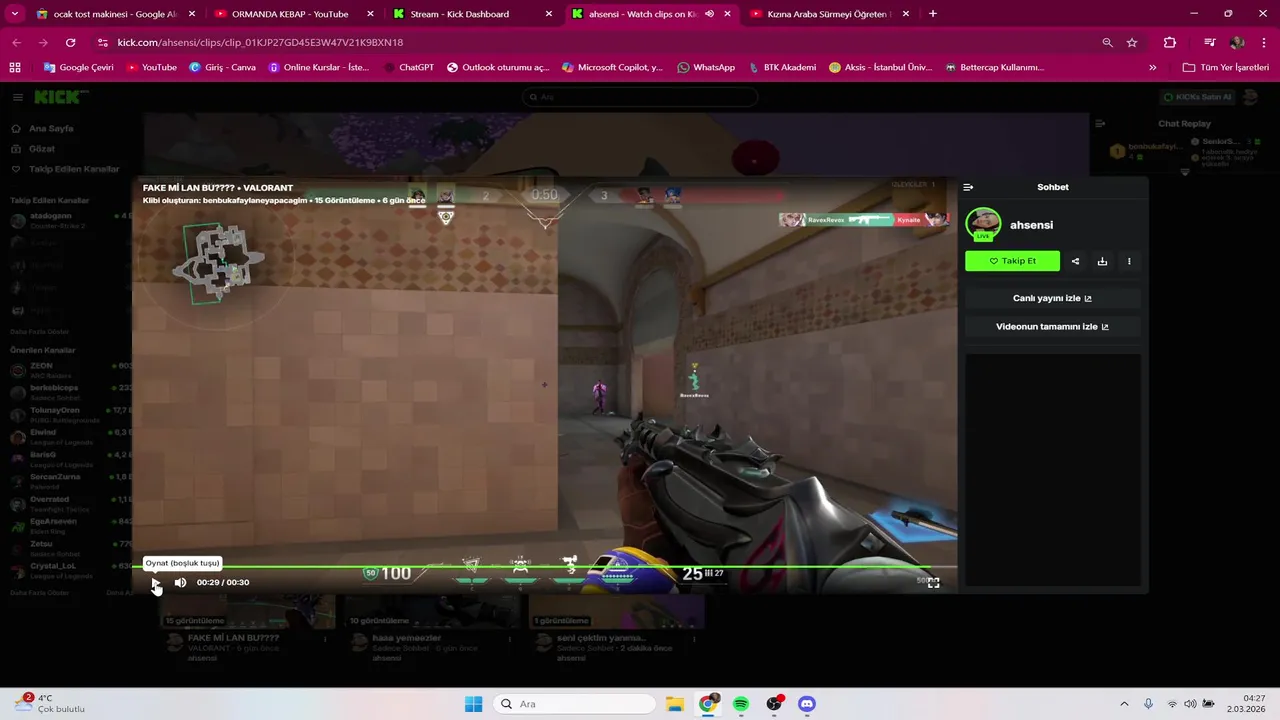
Task: Go back to previous page
Action: 16,42
